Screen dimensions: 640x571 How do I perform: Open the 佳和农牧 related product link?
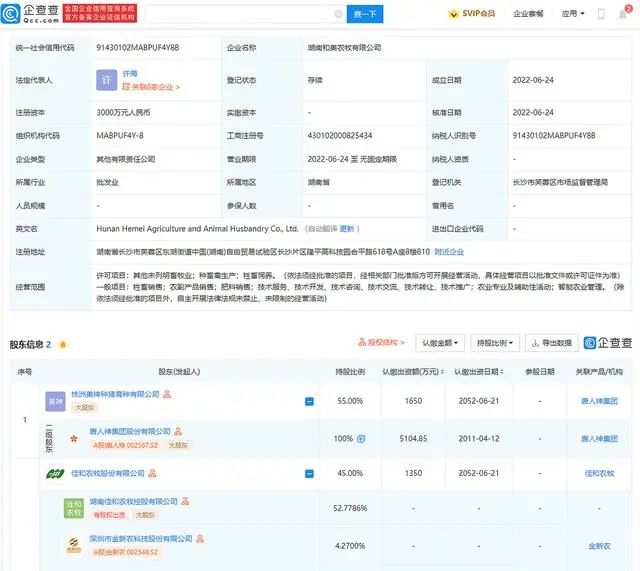(x=599, y=473)
